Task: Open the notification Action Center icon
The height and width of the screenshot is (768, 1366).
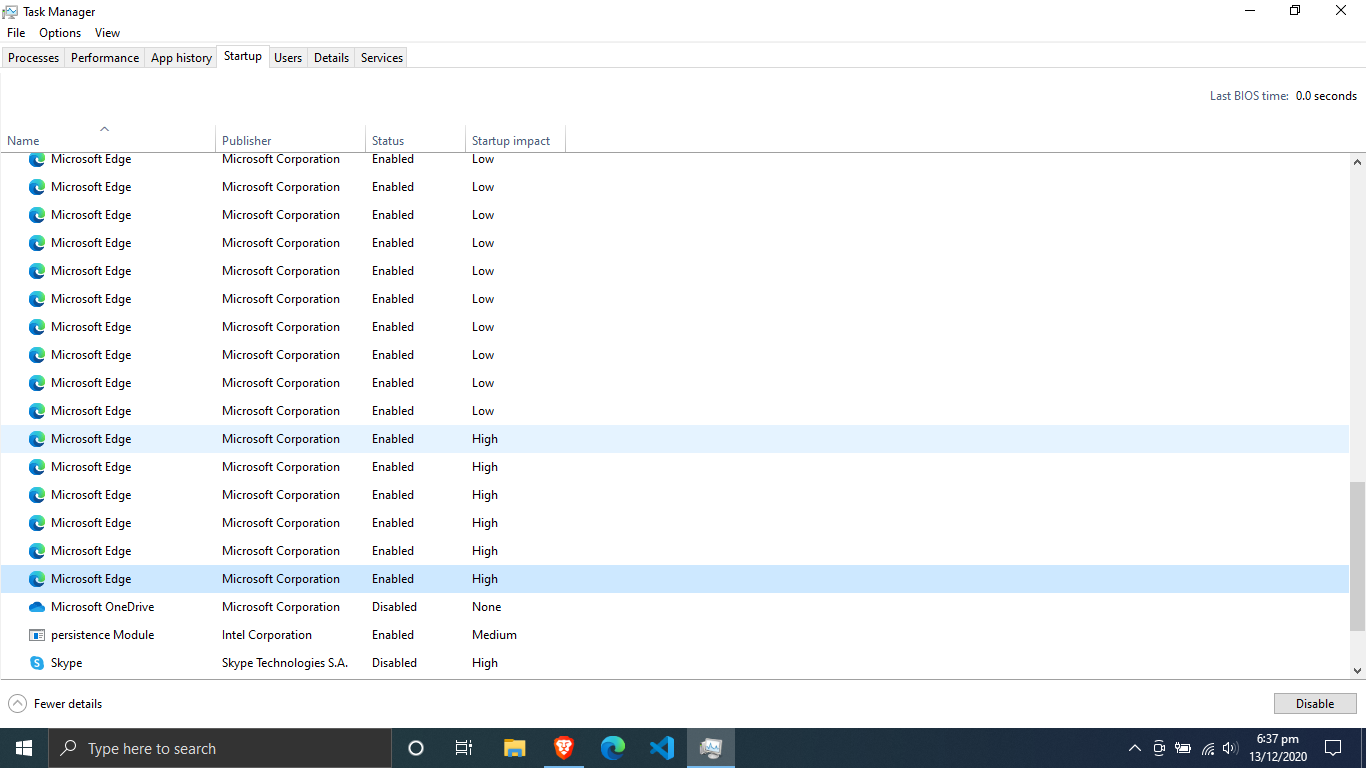Action: click(1332, 748)
